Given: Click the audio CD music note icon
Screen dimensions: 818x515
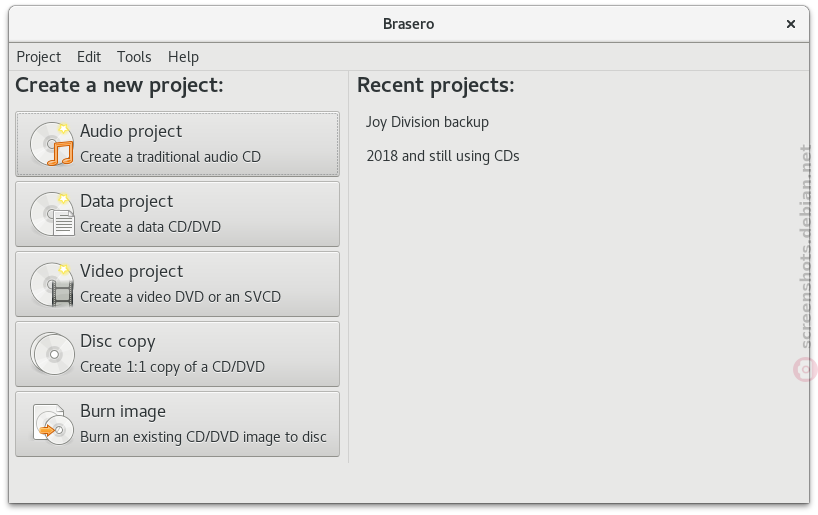Looking at the screenshot, I should pyautogui.click(x=52, y=144).
